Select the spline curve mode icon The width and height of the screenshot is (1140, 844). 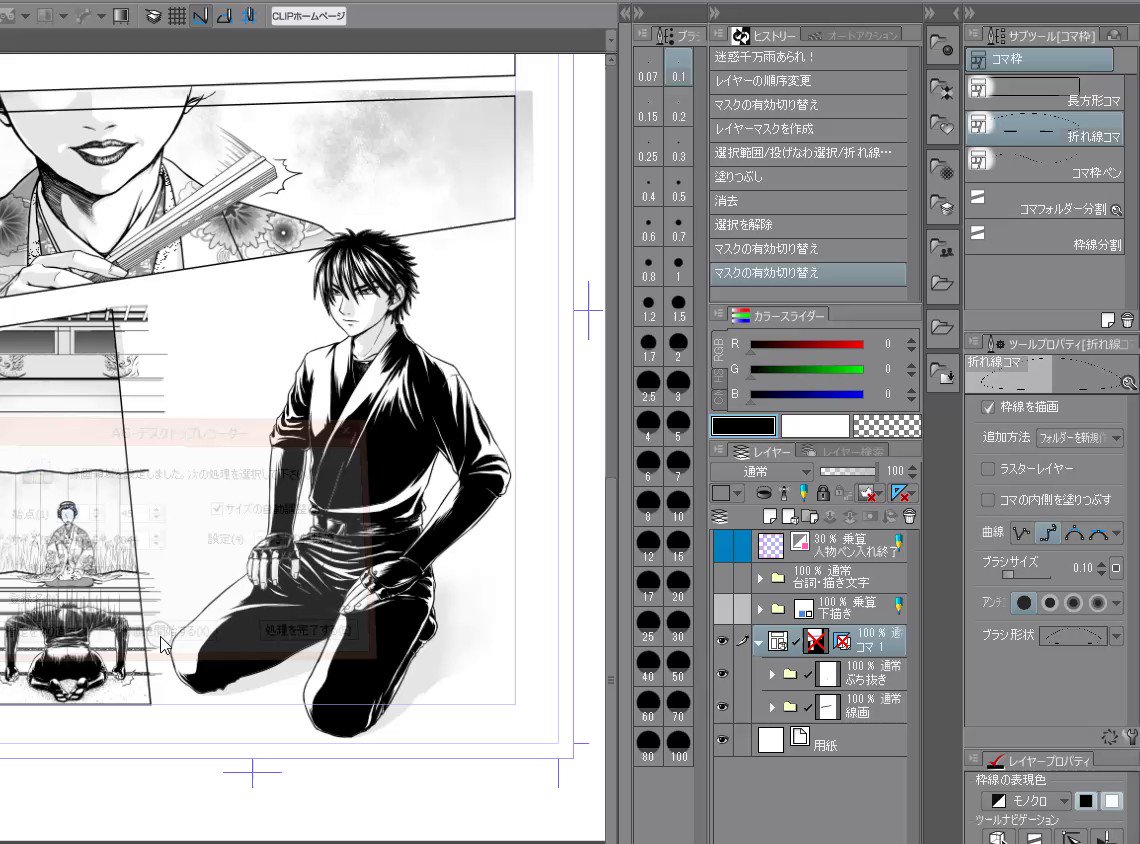[1048, 534]
